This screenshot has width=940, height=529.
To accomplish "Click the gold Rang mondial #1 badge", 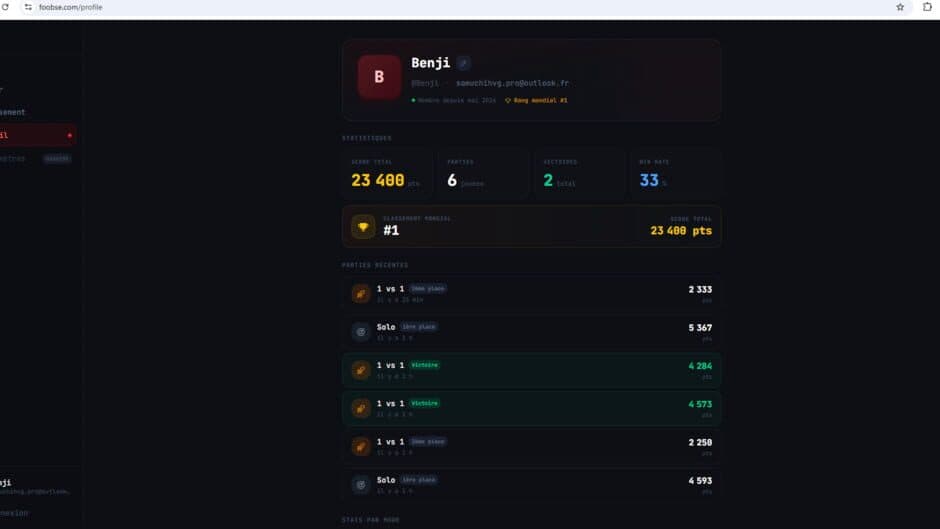I will (x=536, y=100).
